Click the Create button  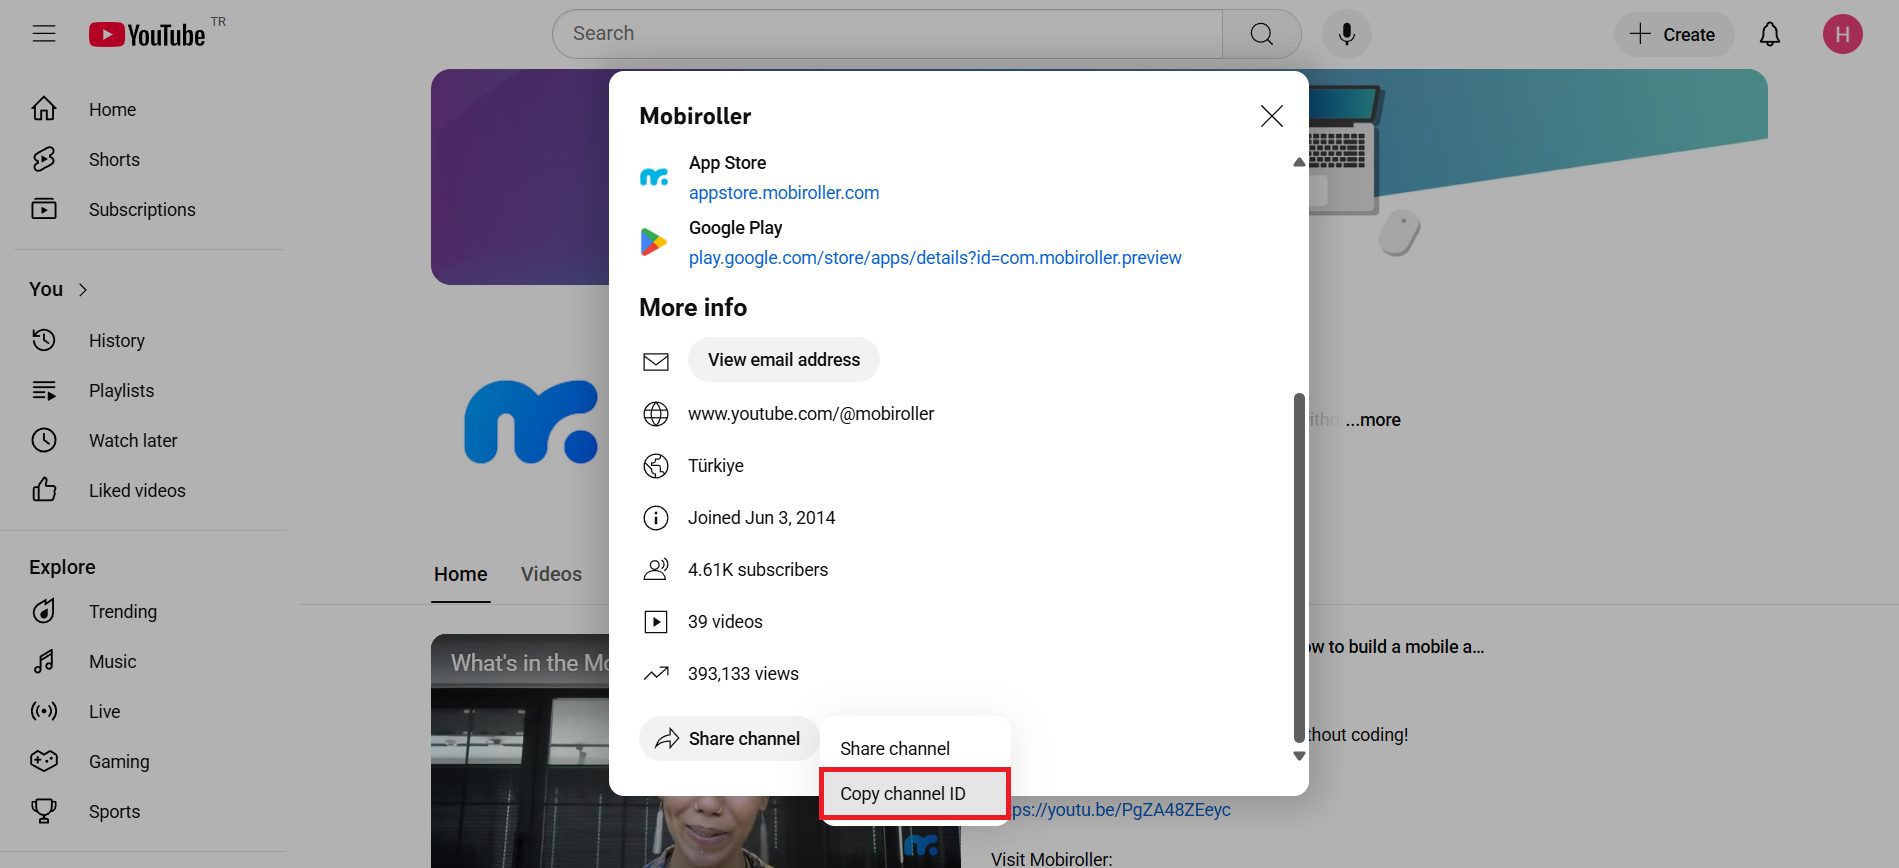(x=1673, y=34)
